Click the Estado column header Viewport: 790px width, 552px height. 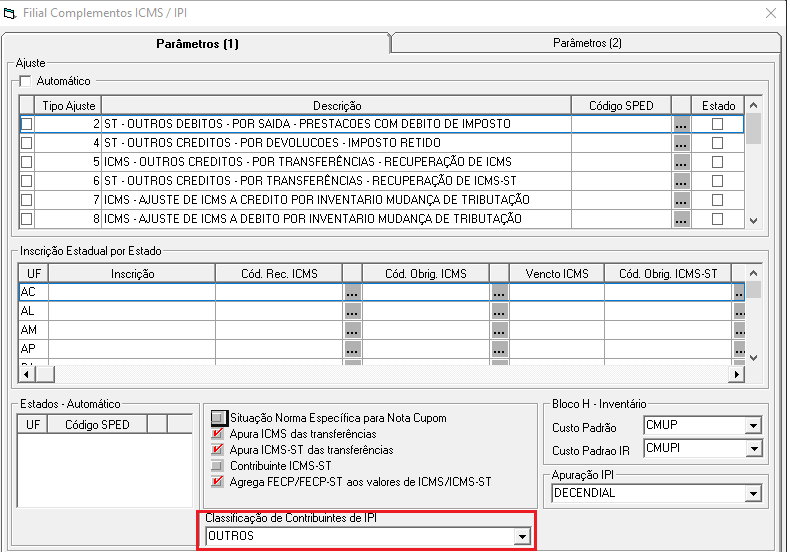click(718, 106)
